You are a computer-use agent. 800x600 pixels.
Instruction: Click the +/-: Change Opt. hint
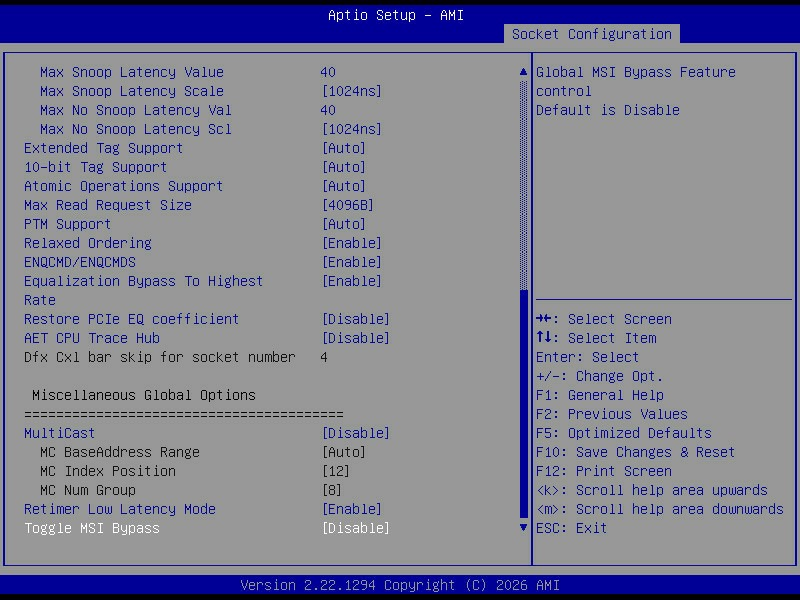tap(599, 377)
